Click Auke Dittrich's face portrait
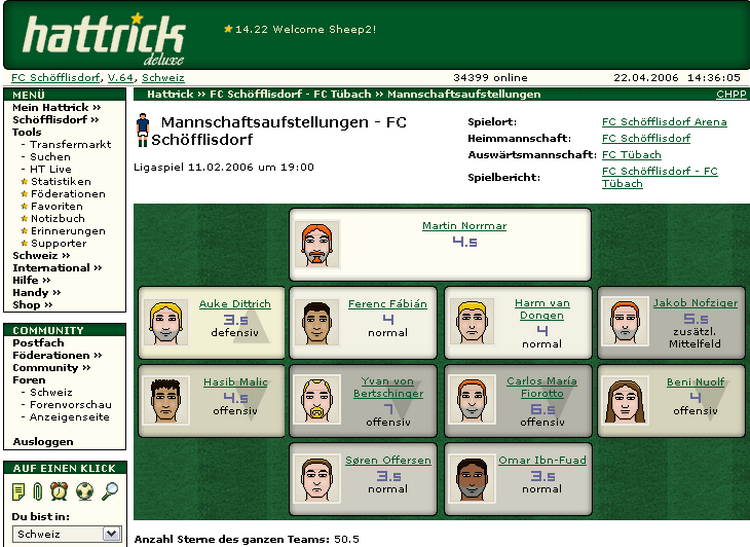750x547 pixels. coord(166,322)
